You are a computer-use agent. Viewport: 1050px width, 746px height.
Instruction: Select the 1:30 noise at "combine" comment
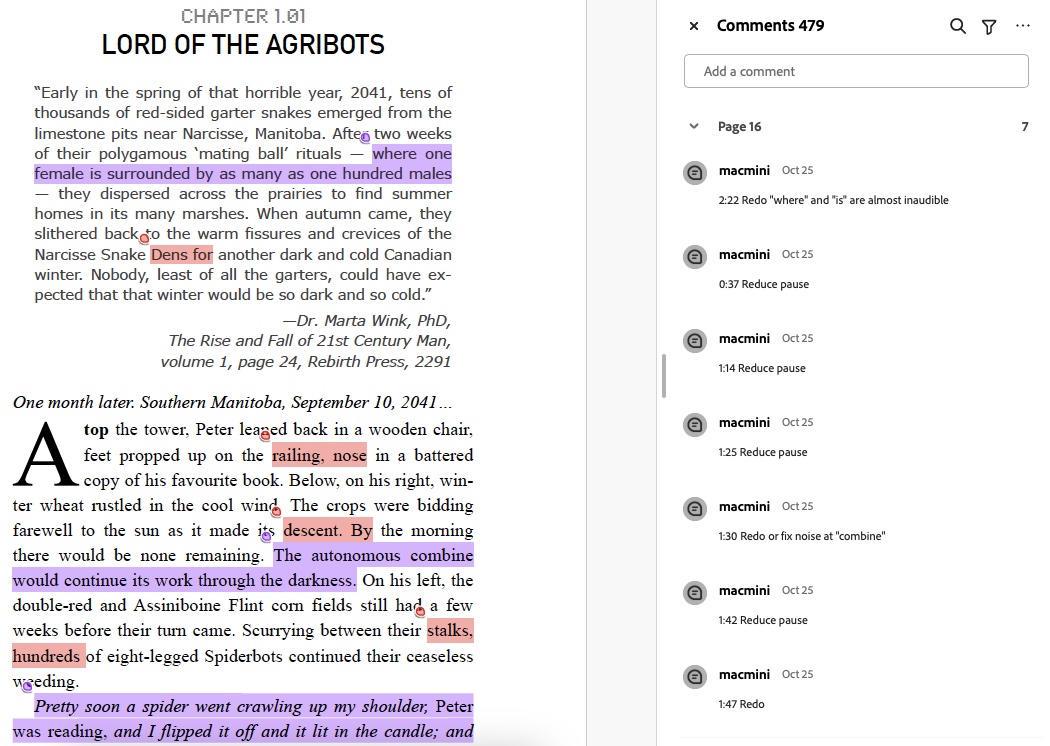(802, 536)
